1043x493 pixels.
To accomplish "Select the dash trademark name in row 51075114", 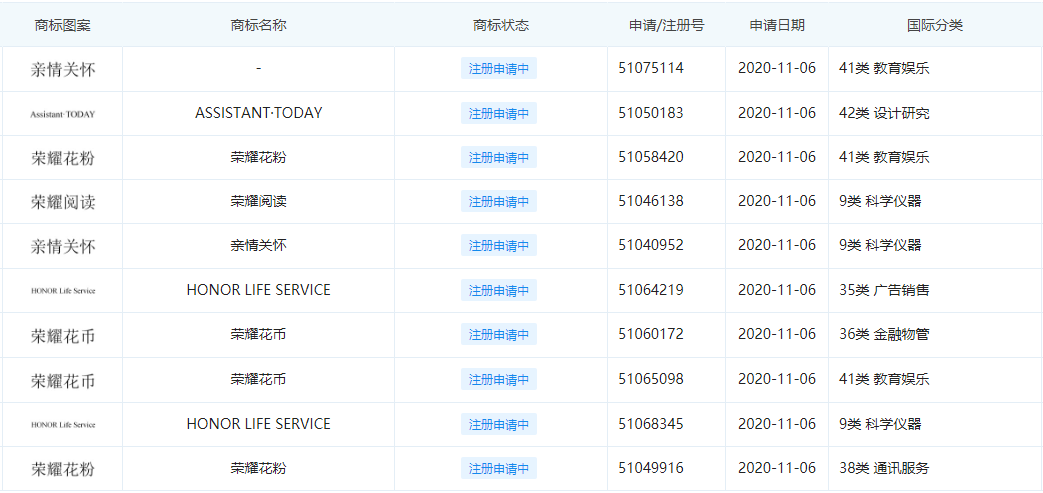I will pyautogui.click(x=258, y=68).
